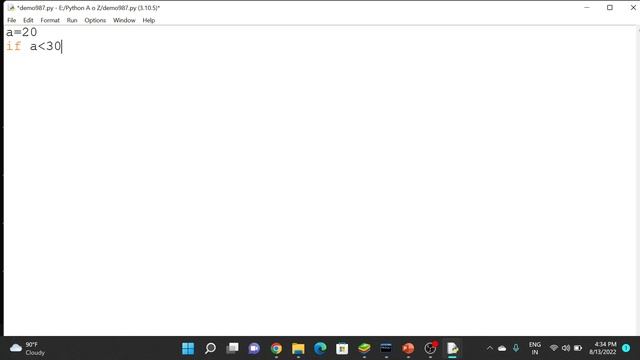This screenshot has width=640, height=360.
Task: Open the Format menu
Action: (x=50, y=20)
